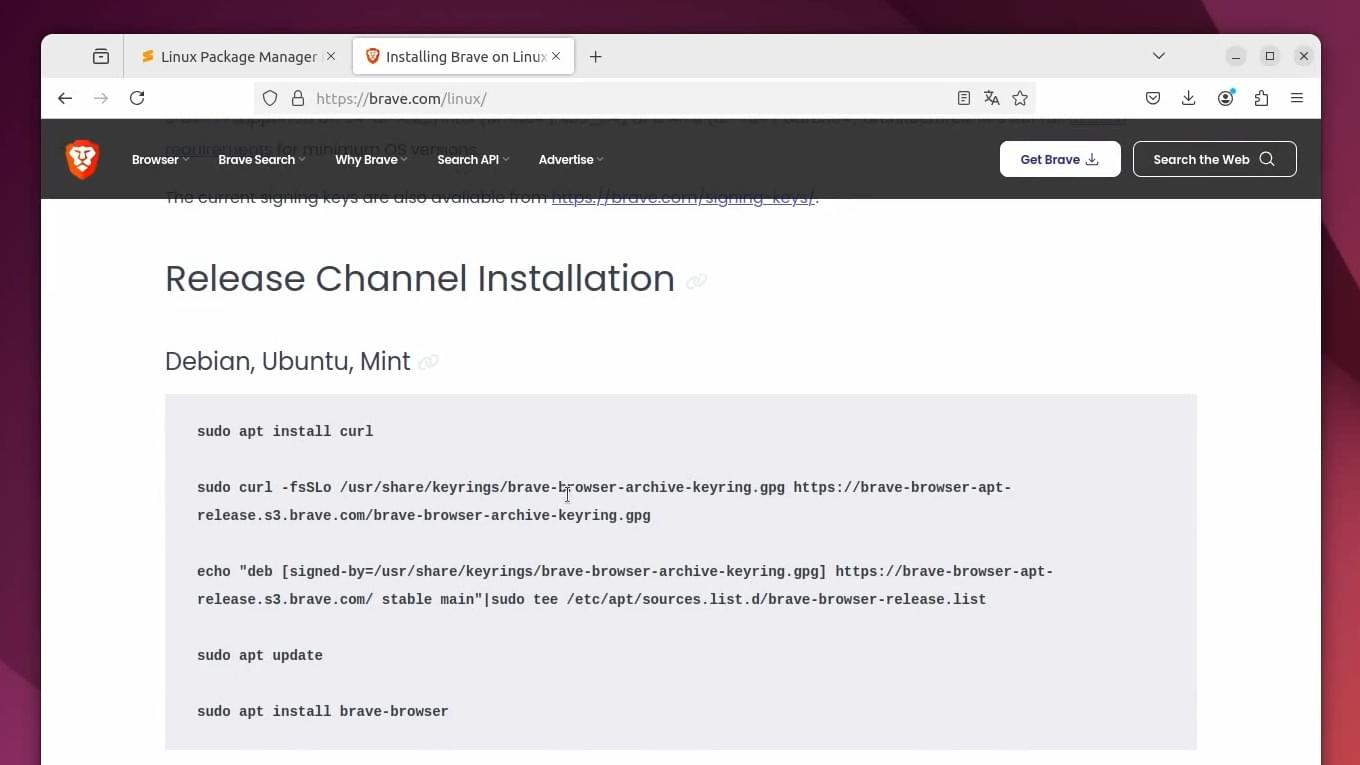This screenshot has height=765, width=1360.
Task: Bookmark this page with the star icon
Action: click(x=1020, y=98)
